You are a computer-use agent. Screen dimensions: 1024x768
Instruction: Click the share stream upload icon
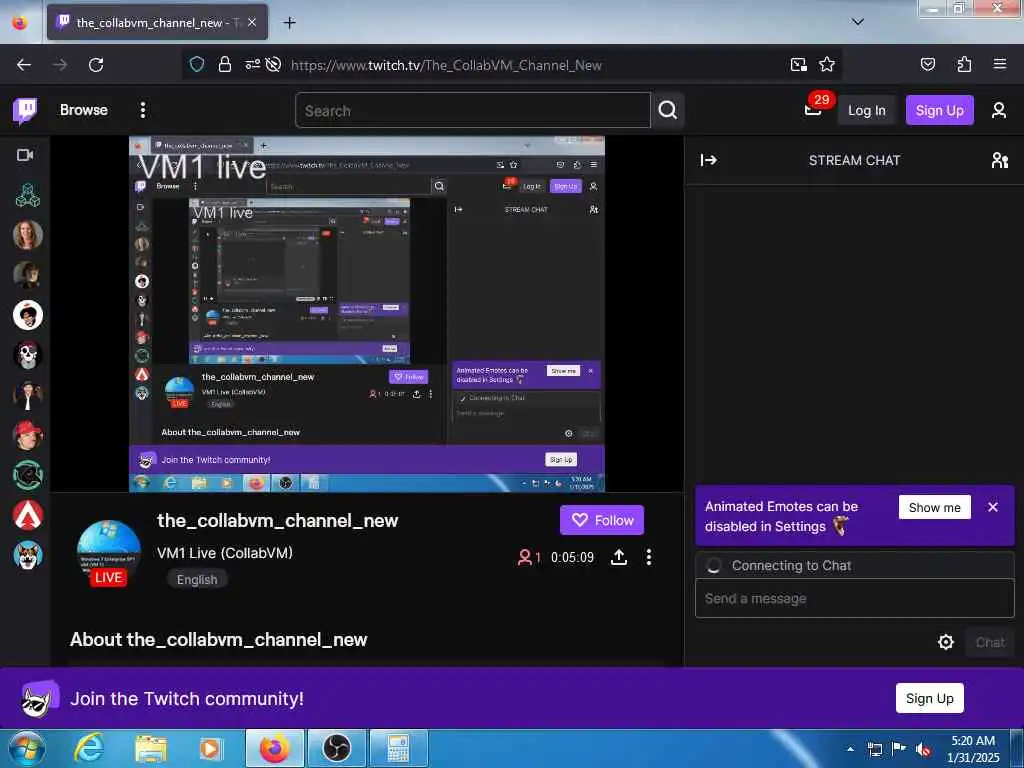pos(618,557)
